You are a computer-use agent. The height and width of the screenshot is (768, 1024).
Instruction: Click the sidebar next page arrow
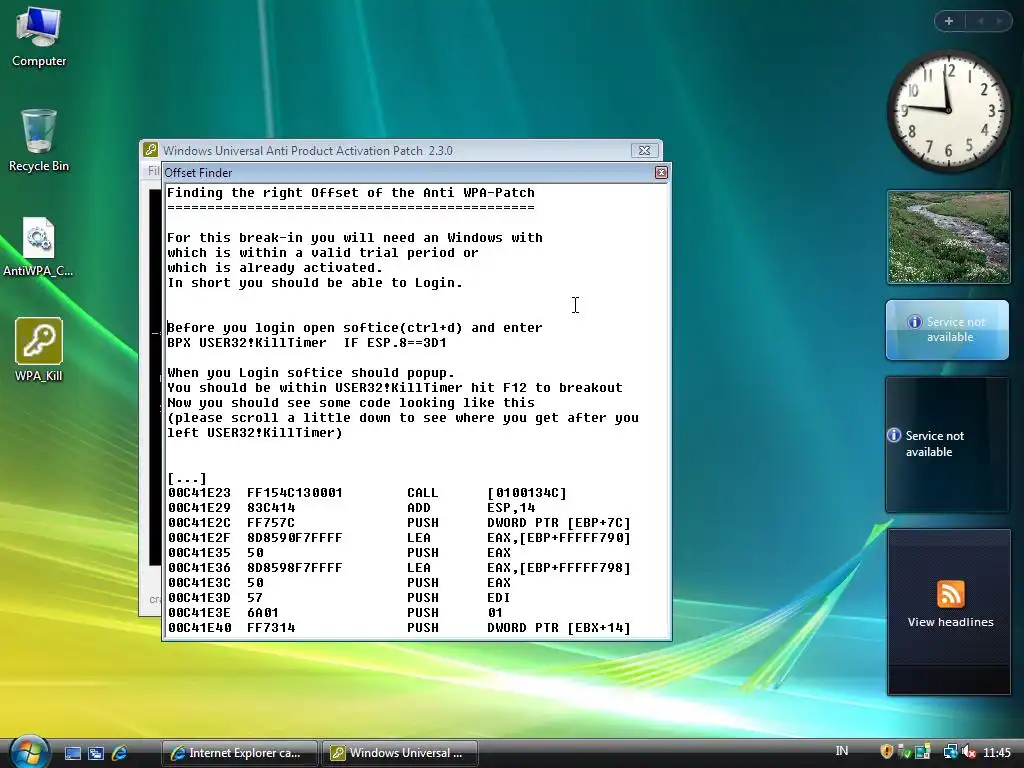pos(999,21)
